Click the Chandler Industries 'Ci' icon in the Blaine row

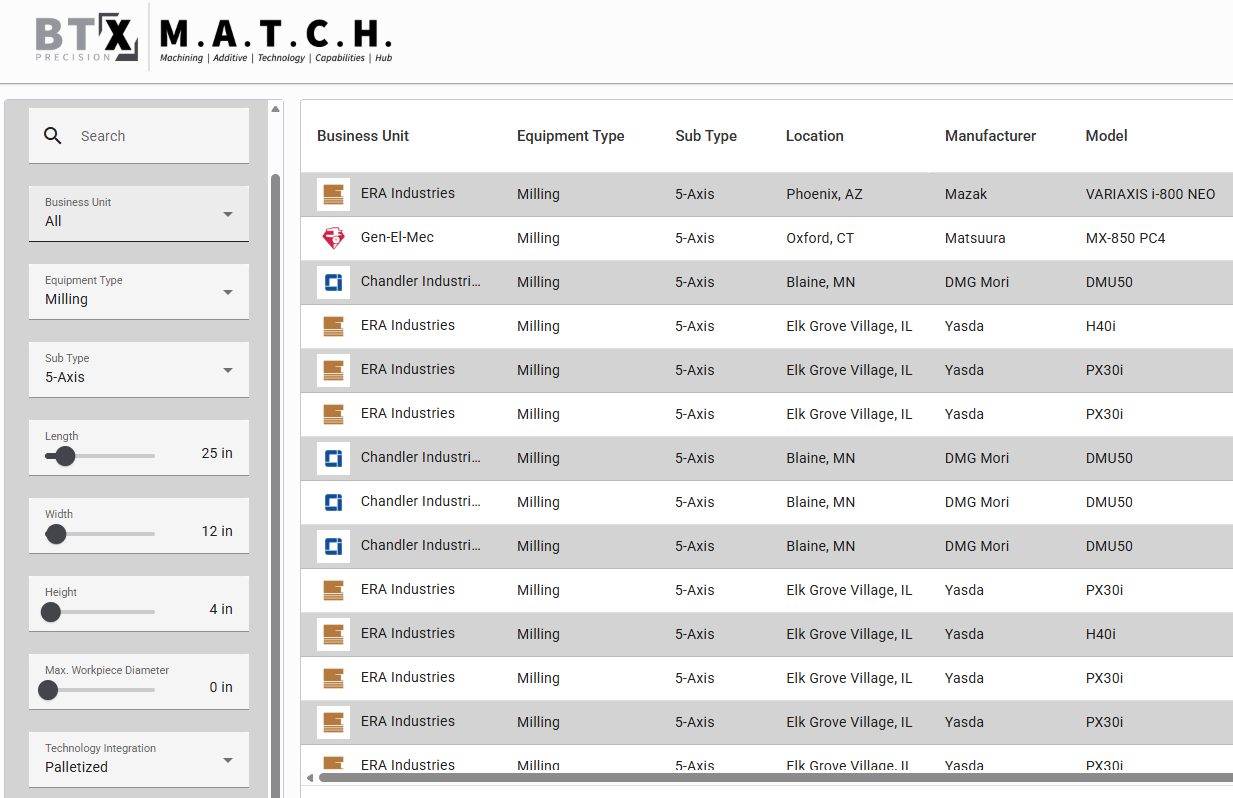(333, 281)
